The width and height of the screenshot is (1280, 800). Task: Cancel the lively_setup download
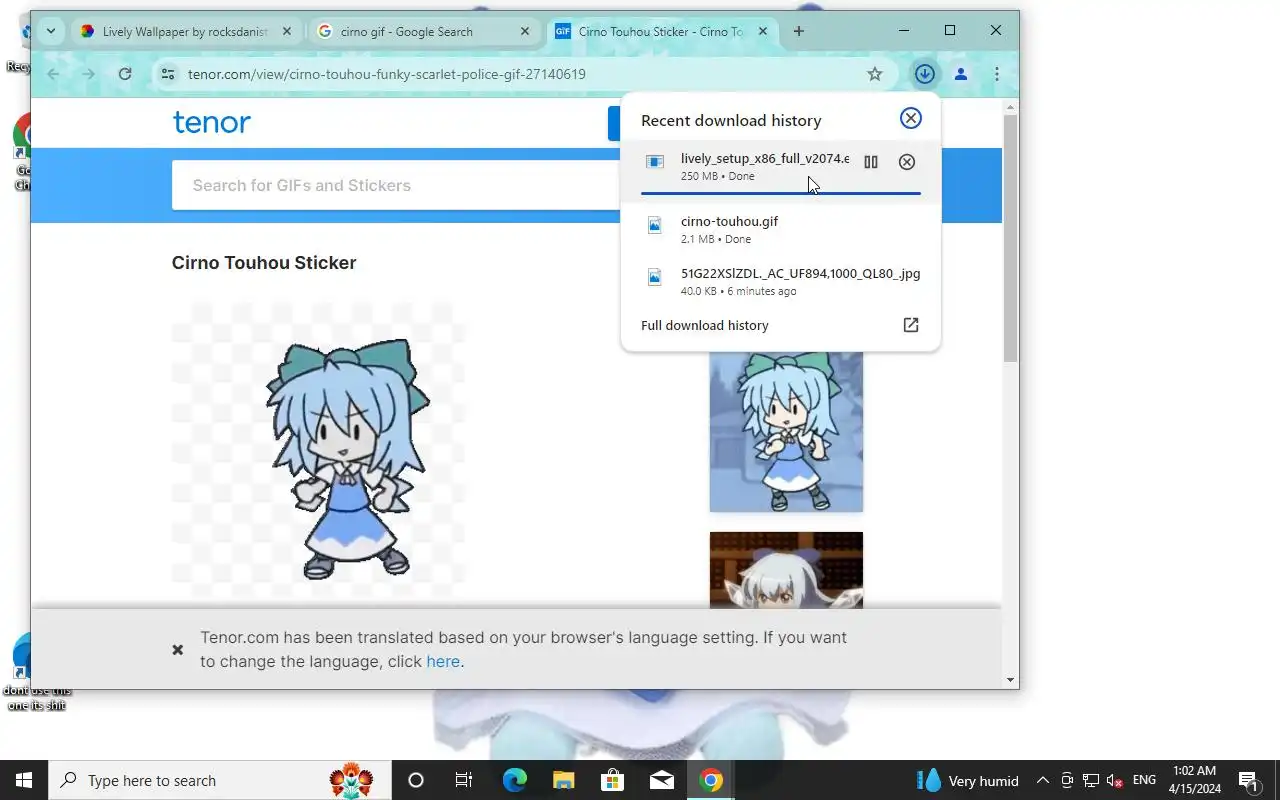[906, 162]
